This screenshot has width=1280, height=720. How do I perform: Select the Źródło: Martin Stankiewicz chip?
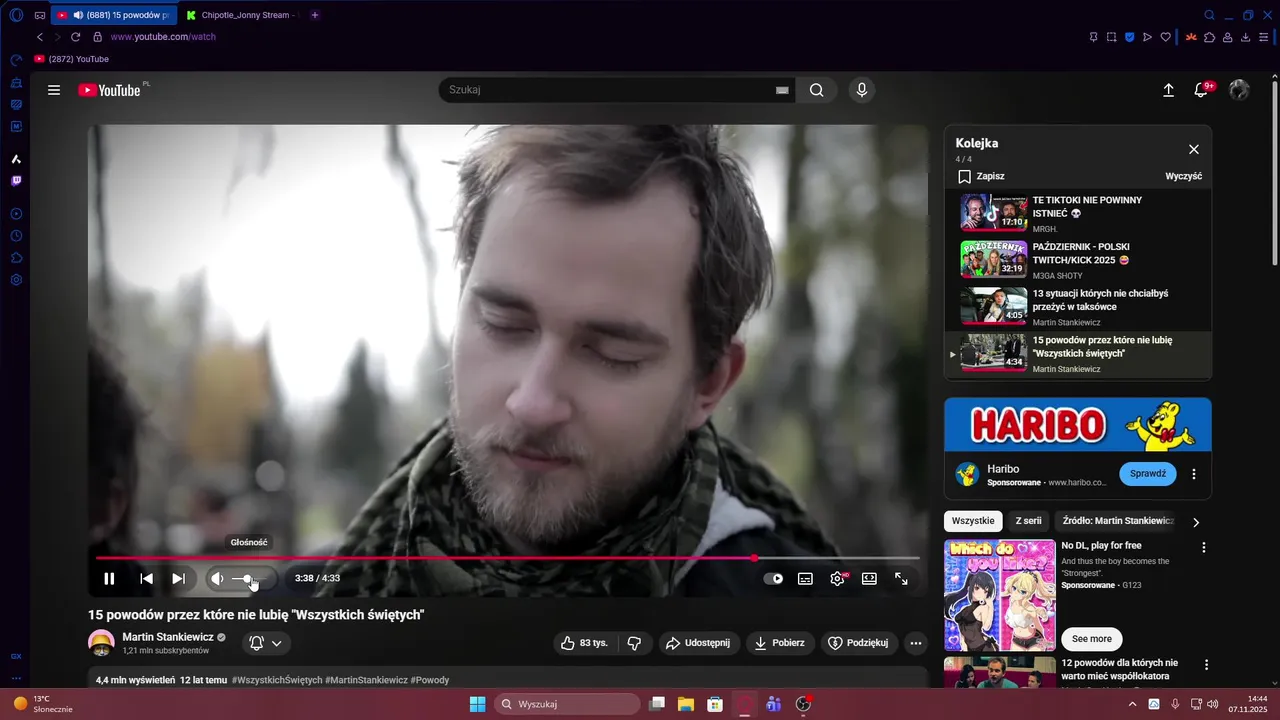tap(1117, 521)
